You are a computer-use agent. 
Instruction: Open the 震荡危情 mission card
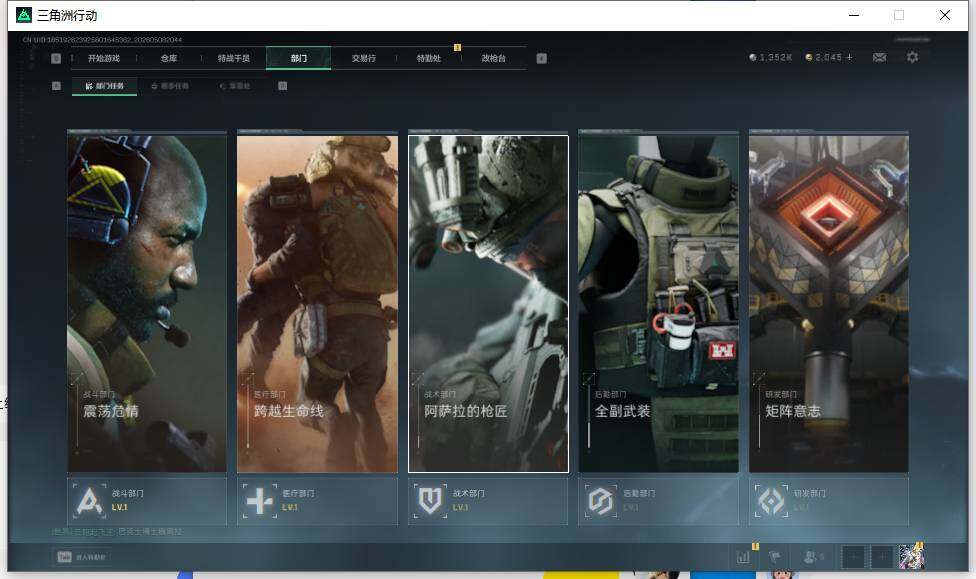[x=147, y=303]
